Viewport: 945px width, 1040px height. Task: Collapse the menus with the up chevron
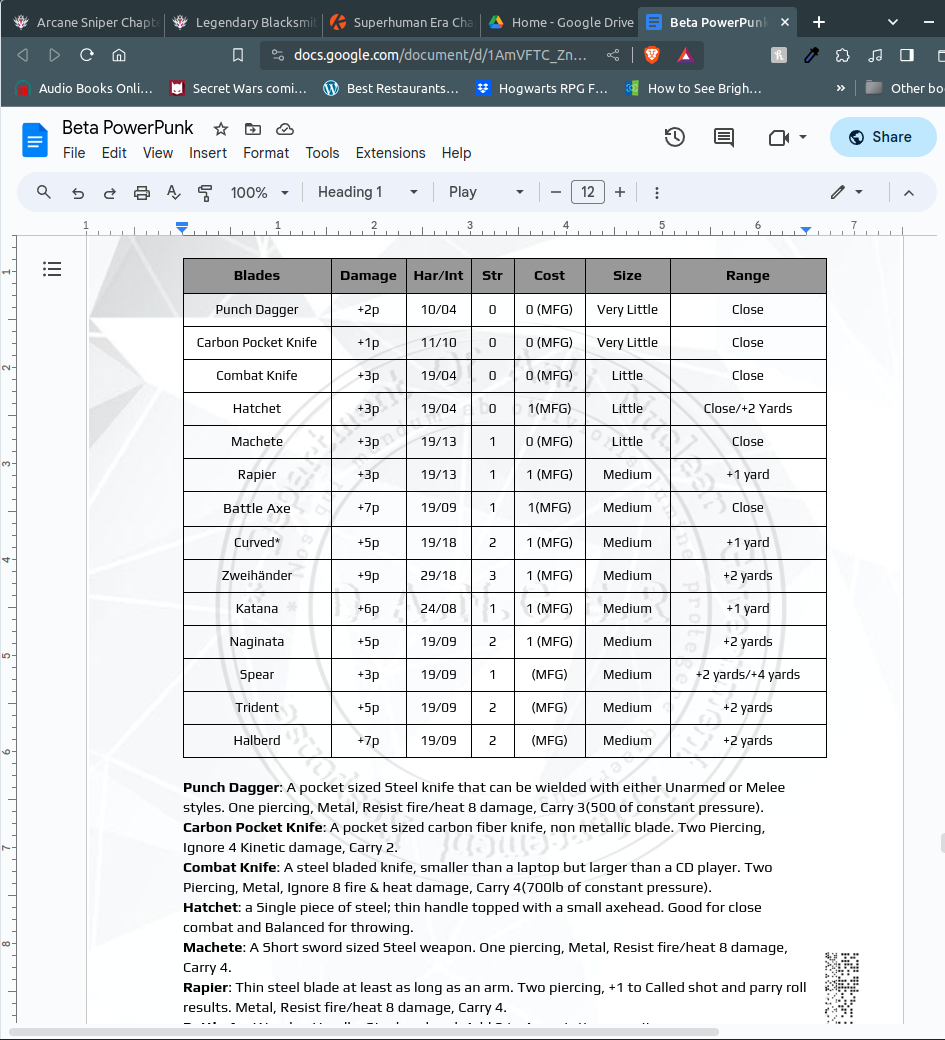tap(909, 192)
